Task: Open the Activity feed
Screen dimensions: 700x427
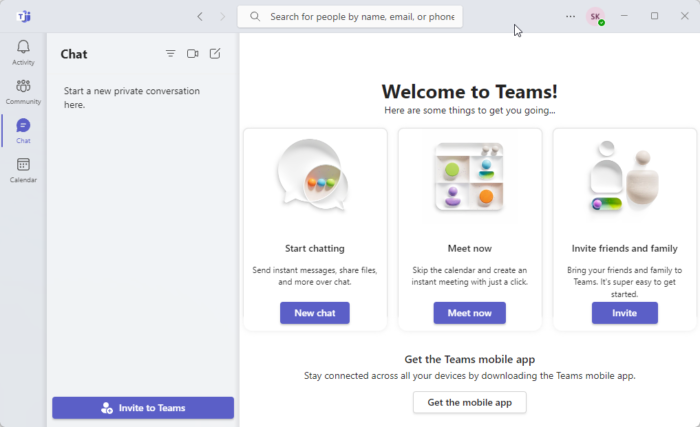Action: [x=23, y=52]
